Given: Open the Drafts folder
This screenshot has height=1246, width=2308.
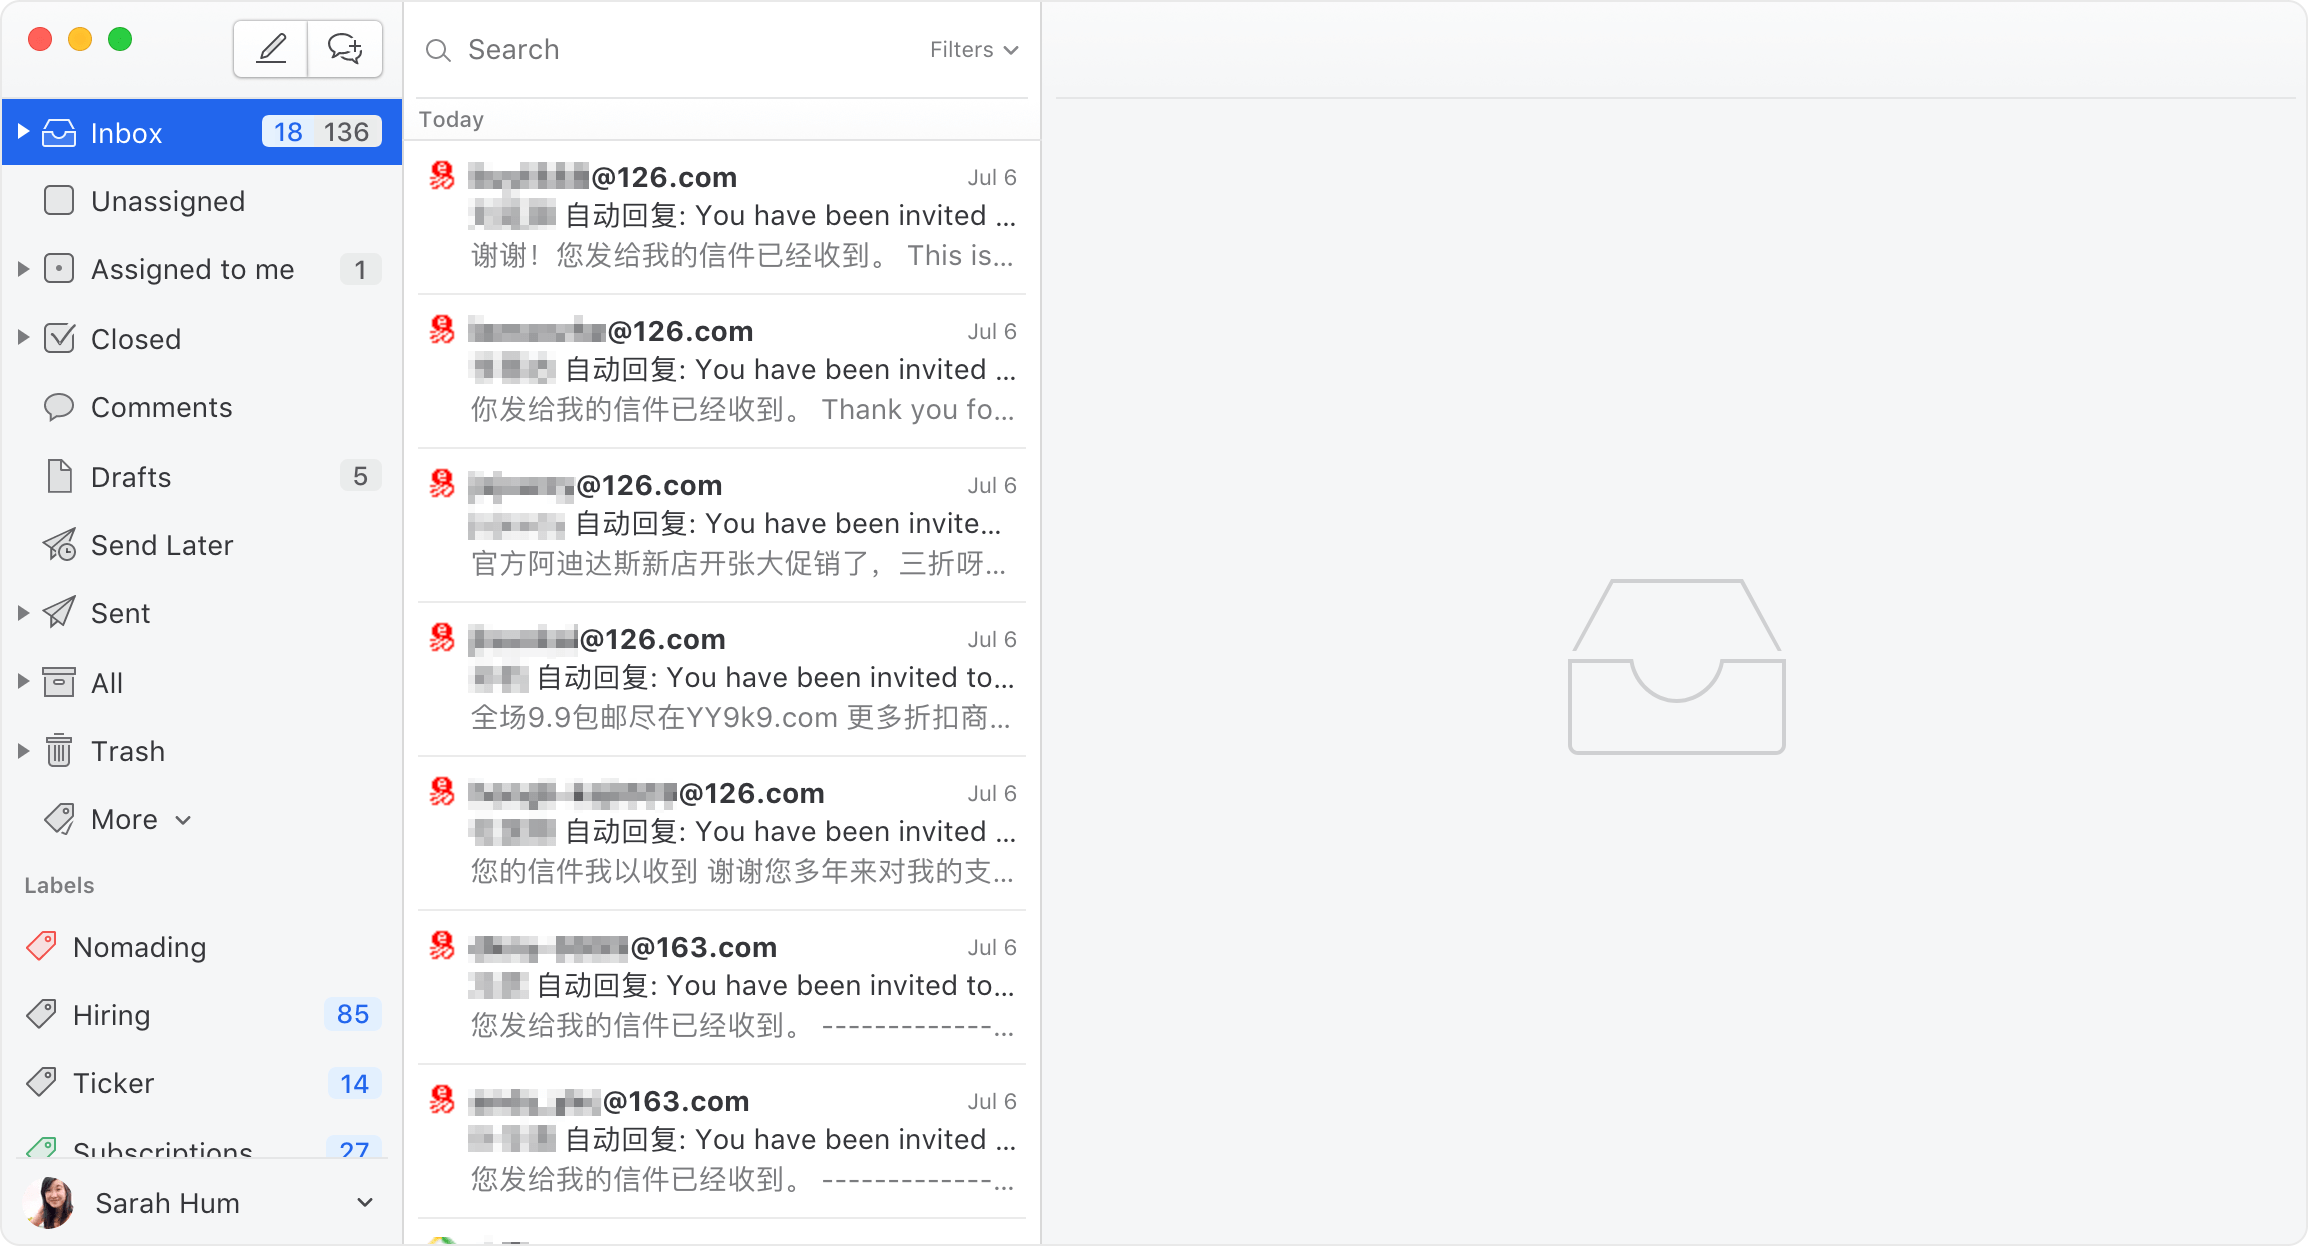Looking at the screenshot, I should (x=202, y=476).
